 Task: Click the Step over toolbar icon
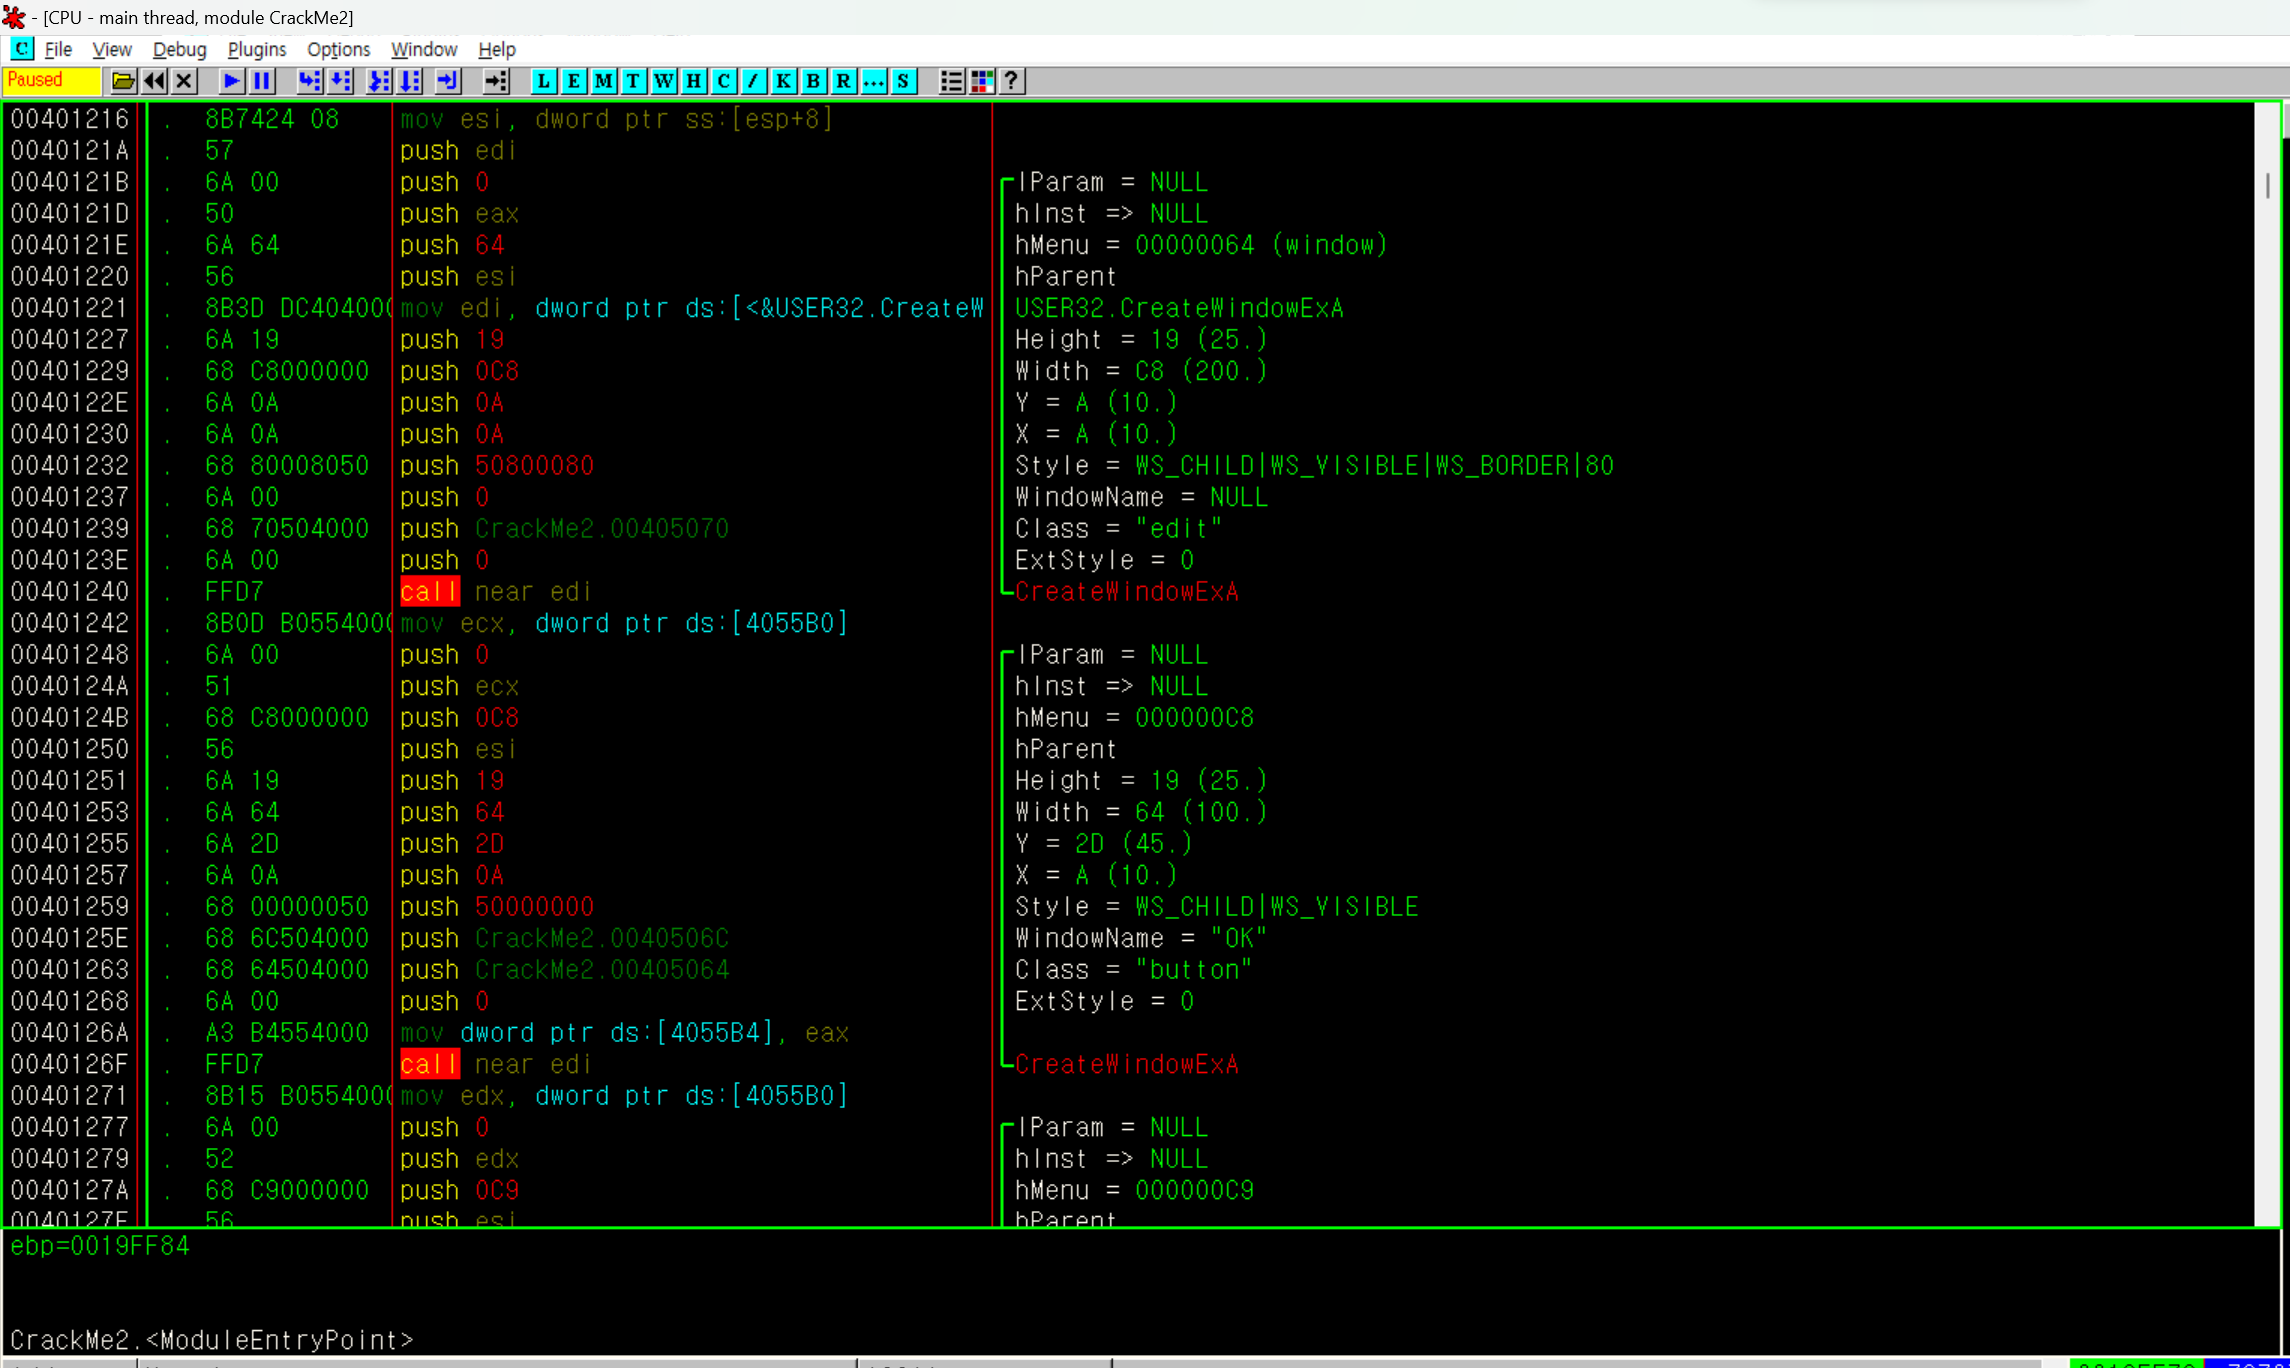[341, 81]
